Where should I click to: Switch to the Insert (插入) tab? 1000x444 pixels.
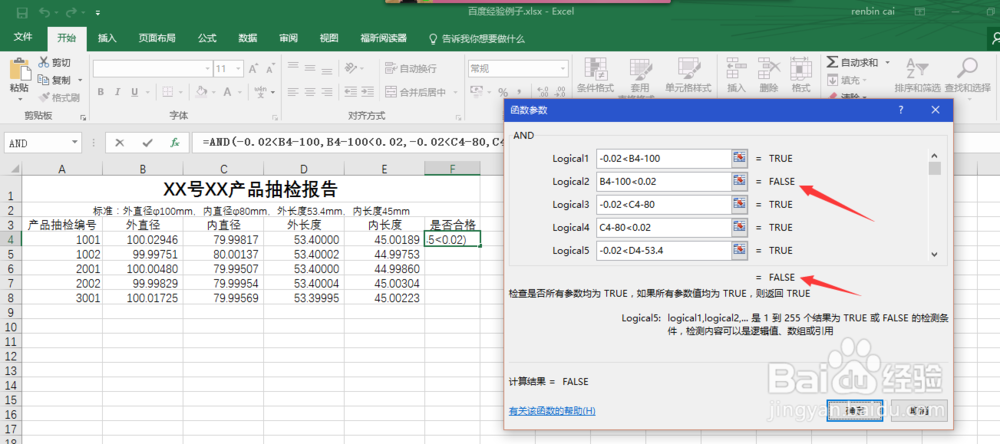(x=107, y=38)
